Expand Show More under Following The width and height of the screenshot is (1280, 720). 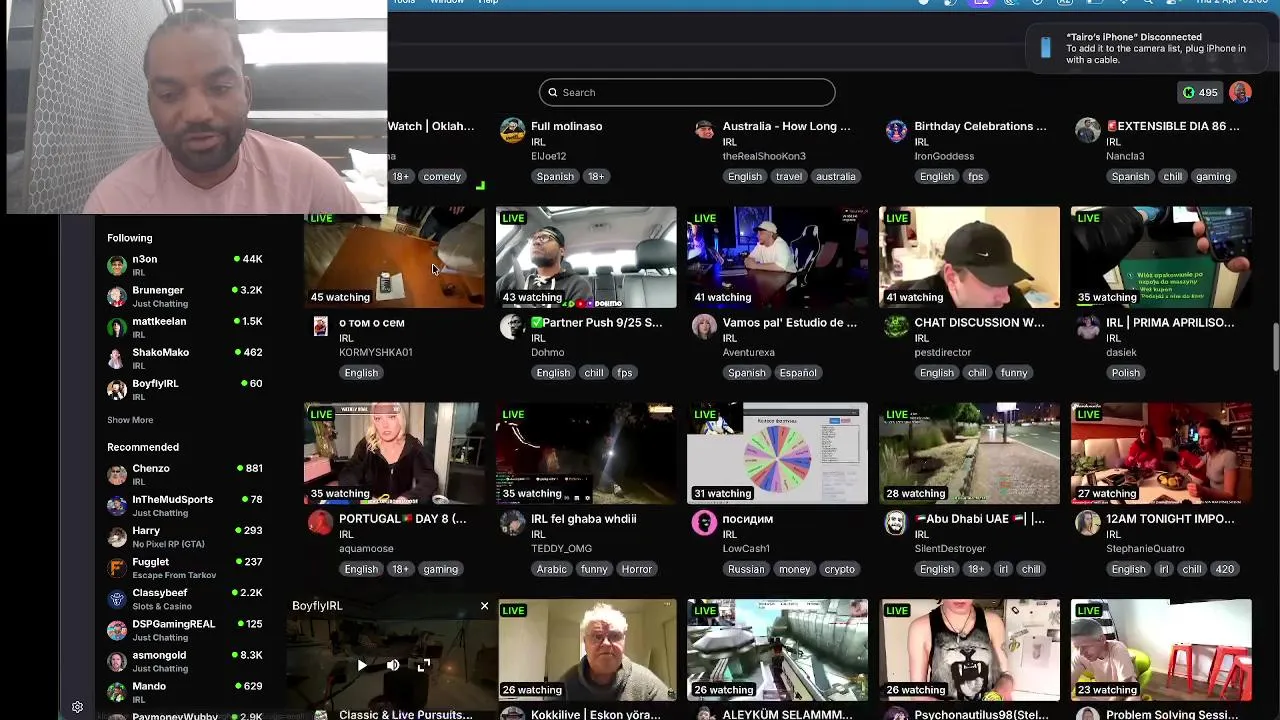[x=130, y=420]
